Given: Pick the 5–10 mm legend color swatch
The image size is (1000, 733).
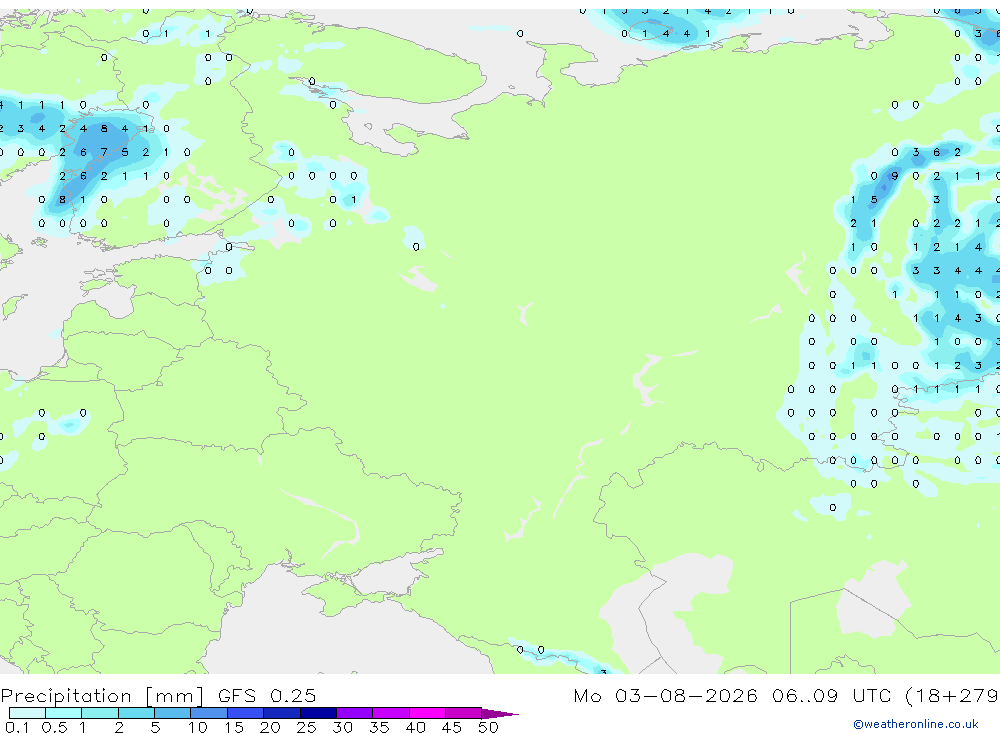Looking at the screenshot, I should (x=173, y=713).
